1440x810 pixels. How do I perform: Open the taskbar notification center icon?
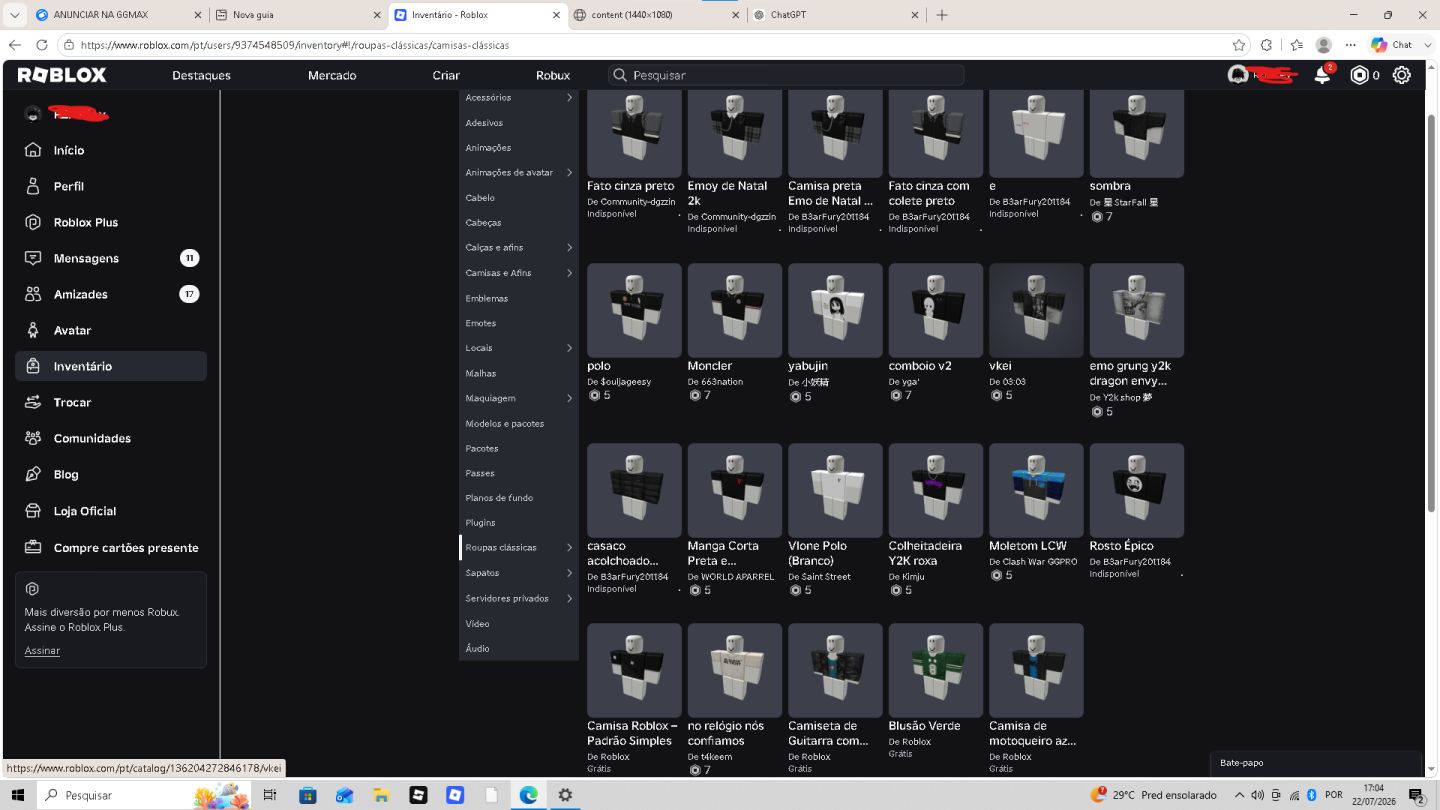point(1416,795)
